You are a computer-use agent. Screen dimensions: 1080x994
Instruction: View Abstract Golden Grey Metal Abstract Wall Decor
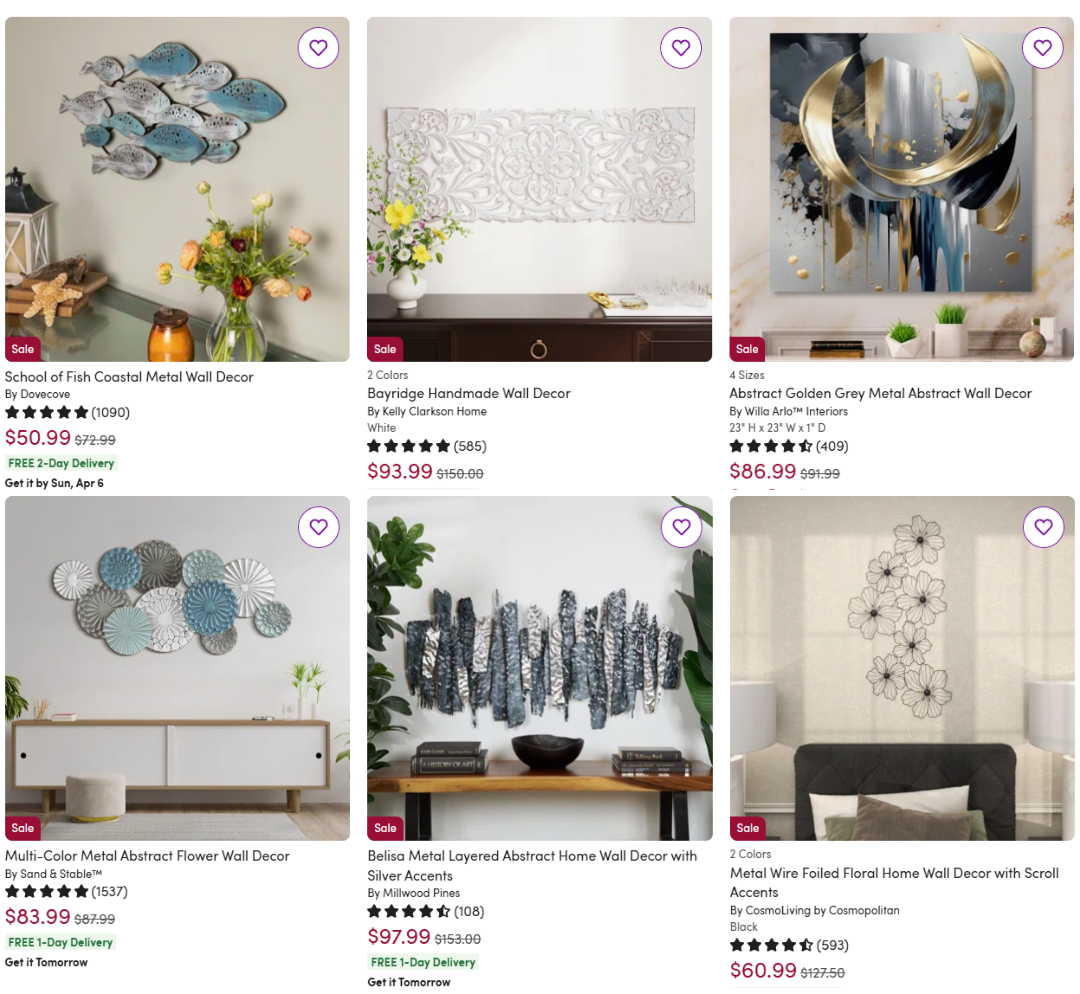pos(880,393)
